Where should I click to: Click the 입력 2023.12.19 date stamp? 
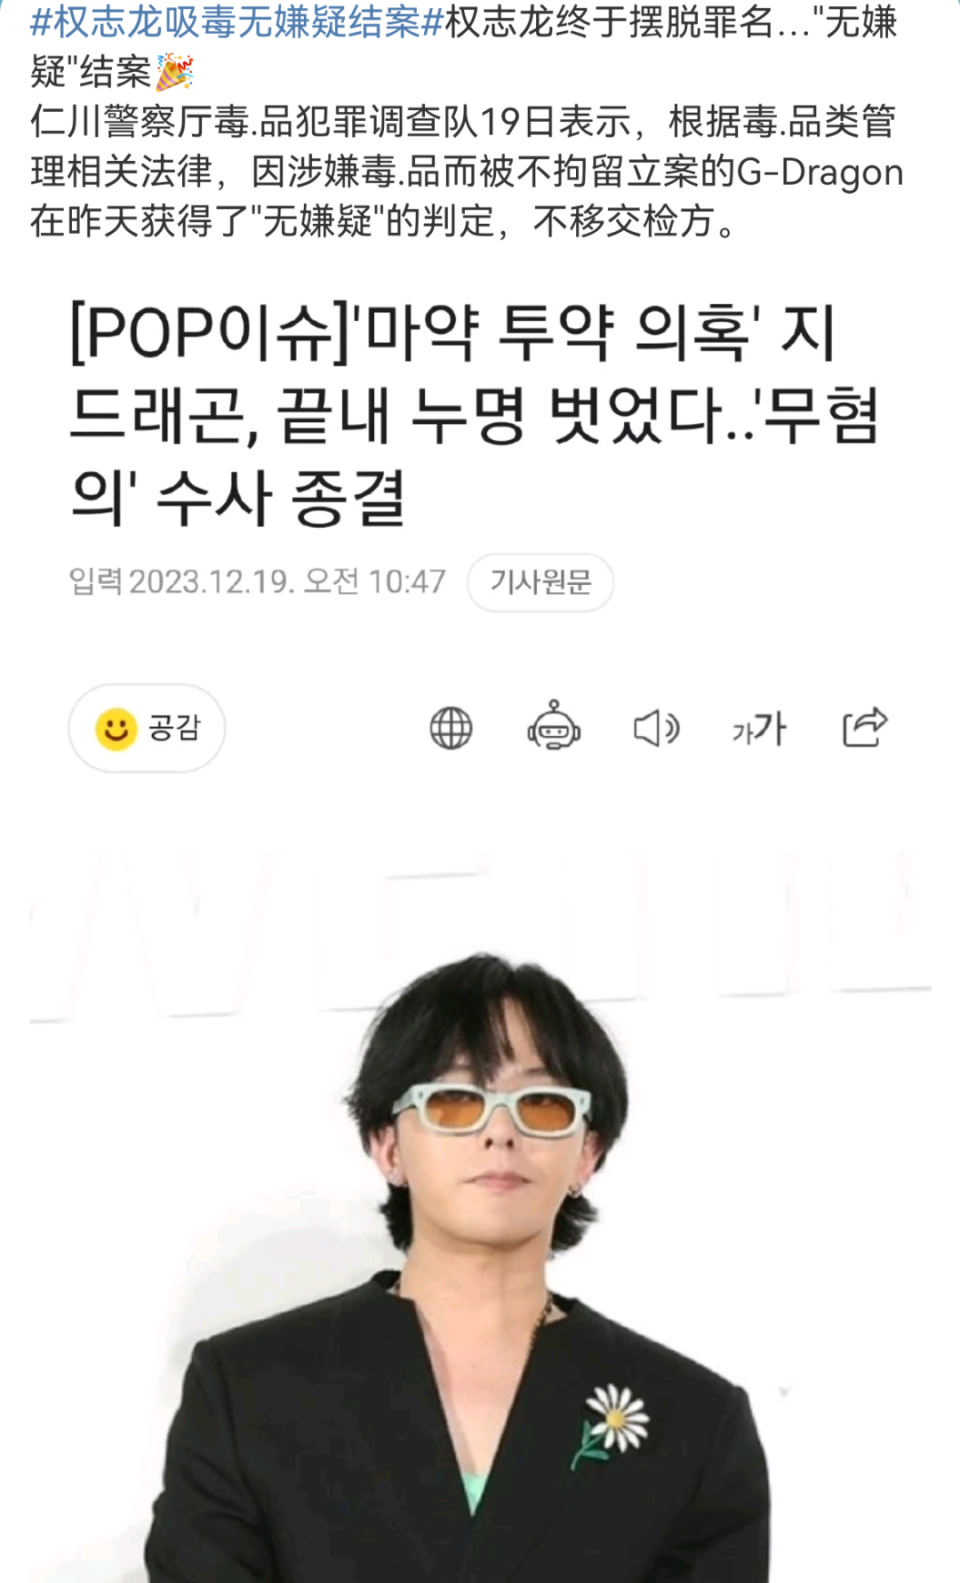point(257,581)
